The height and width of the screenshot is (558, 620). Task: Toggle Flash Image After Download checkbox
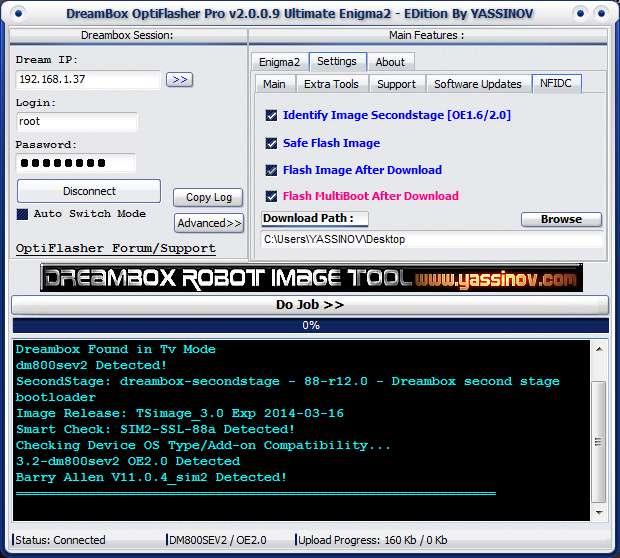click(271, 170)
